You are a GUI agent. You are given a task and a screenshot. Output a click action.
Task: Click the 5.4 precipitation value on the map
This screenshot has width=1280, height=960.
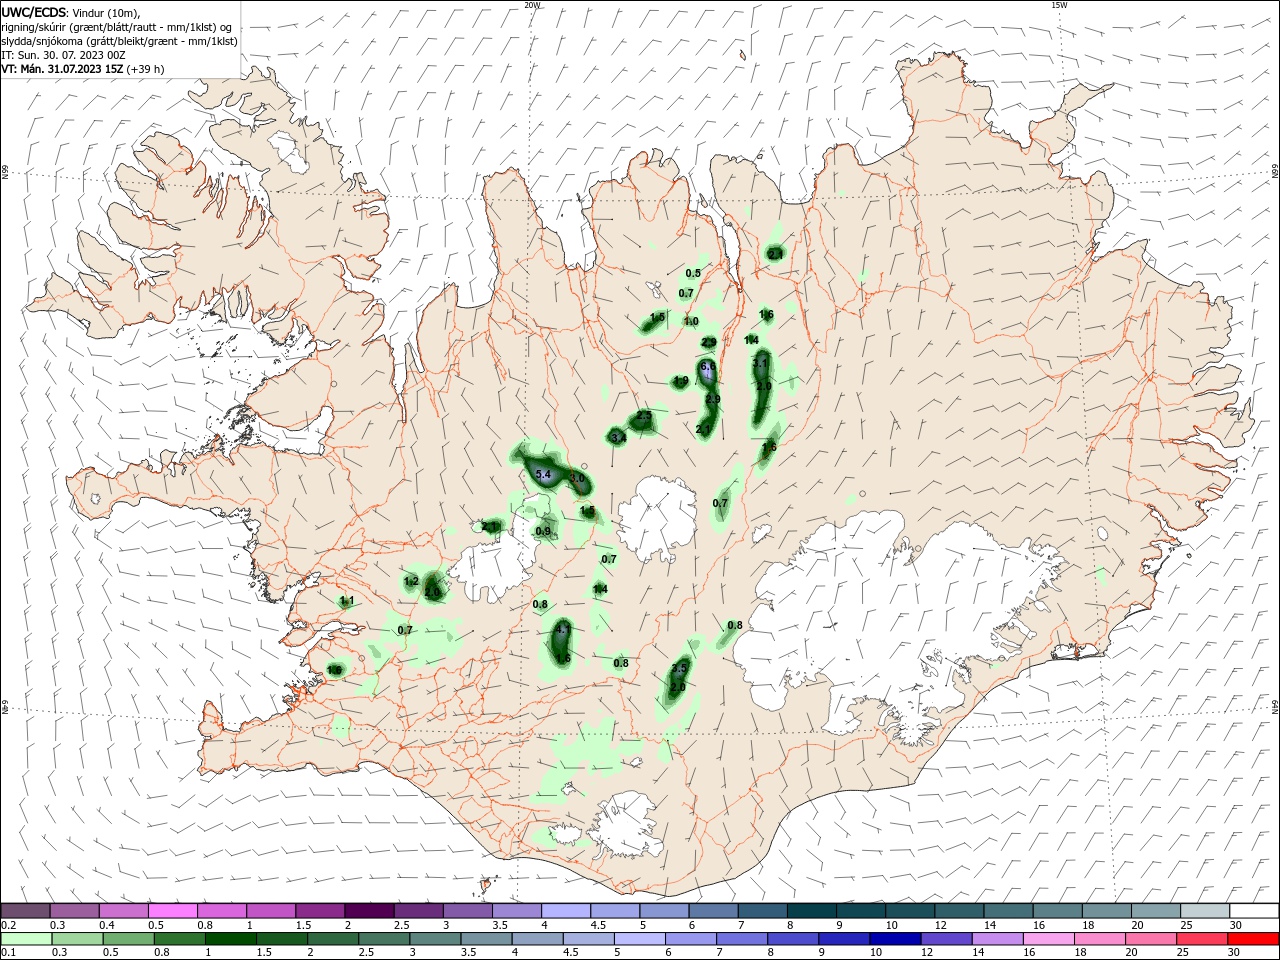[544, 476]
